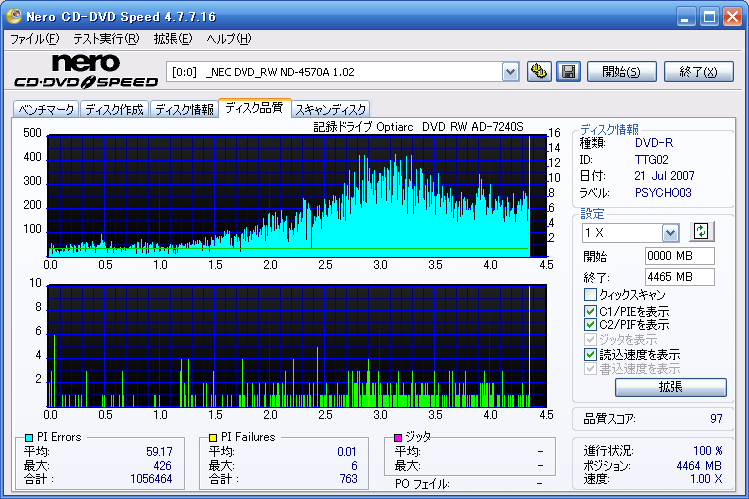Screen dimensions: 749x499
Task: Click PI Failures total value 763
Action: 349,479
